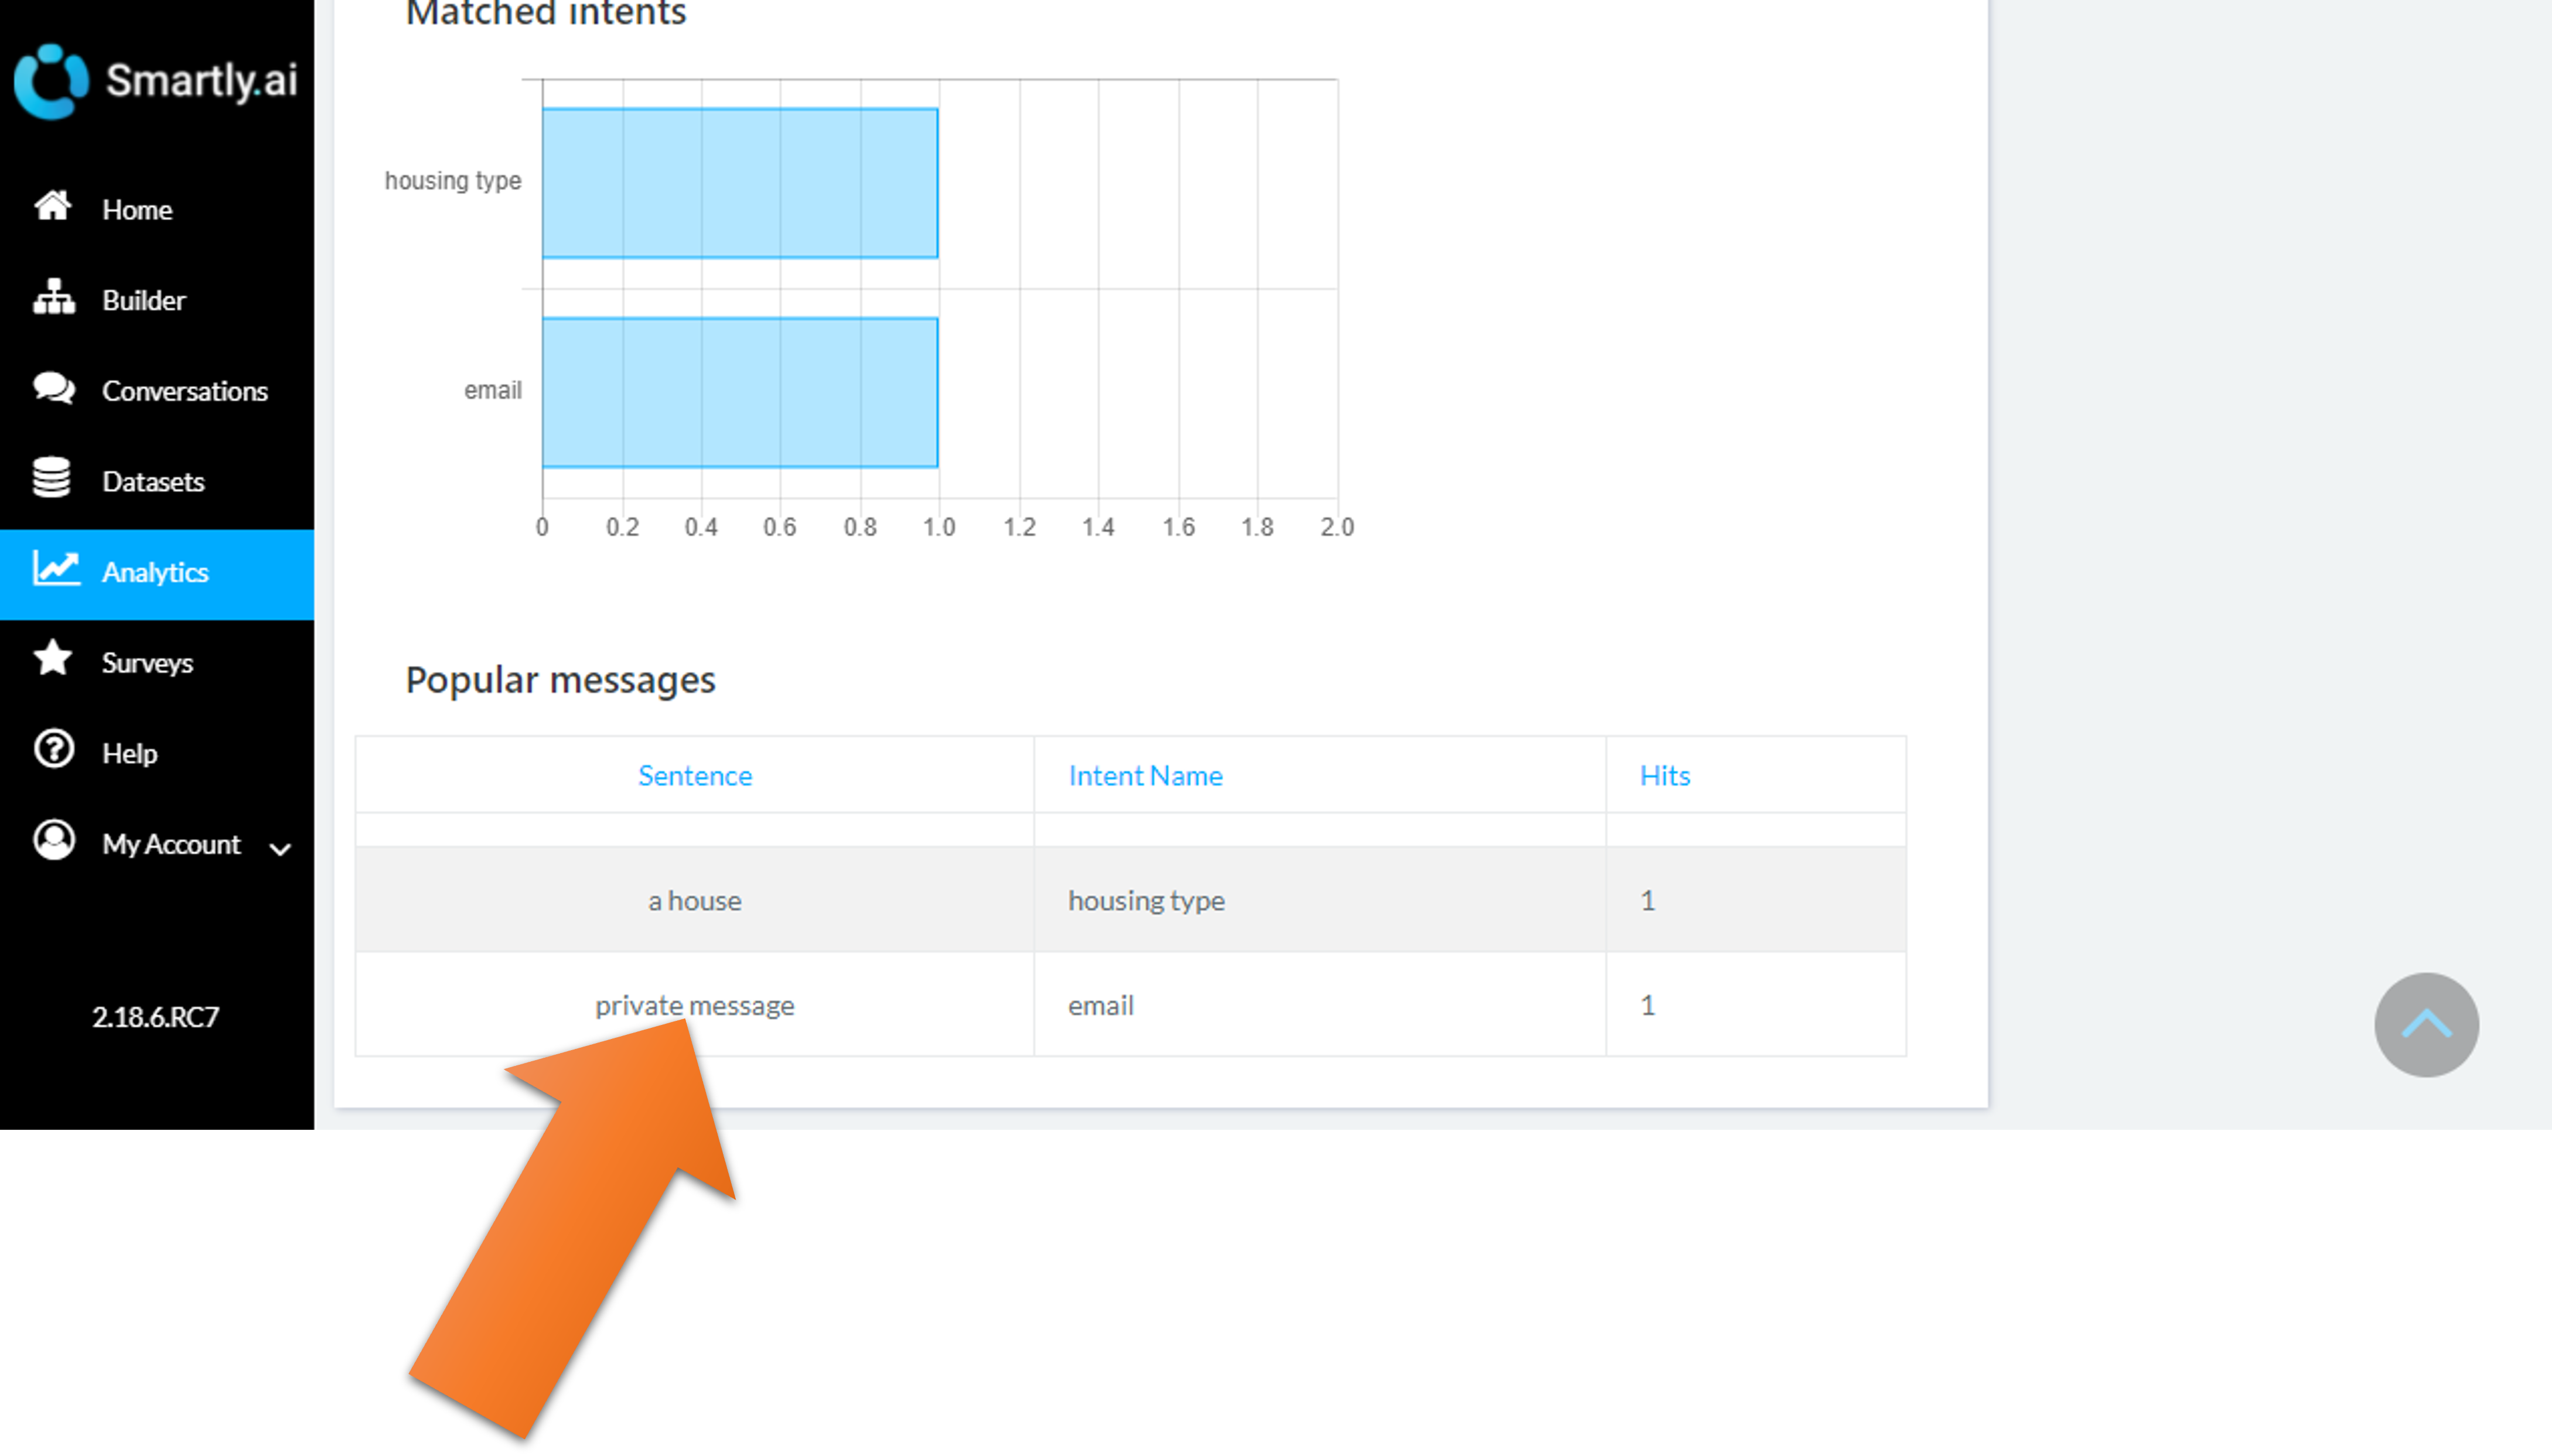Screen dimensions: 2552x1456
Task: Sort table by Intent Name column
Action: pyautogui.click(x=1144, y=775)
